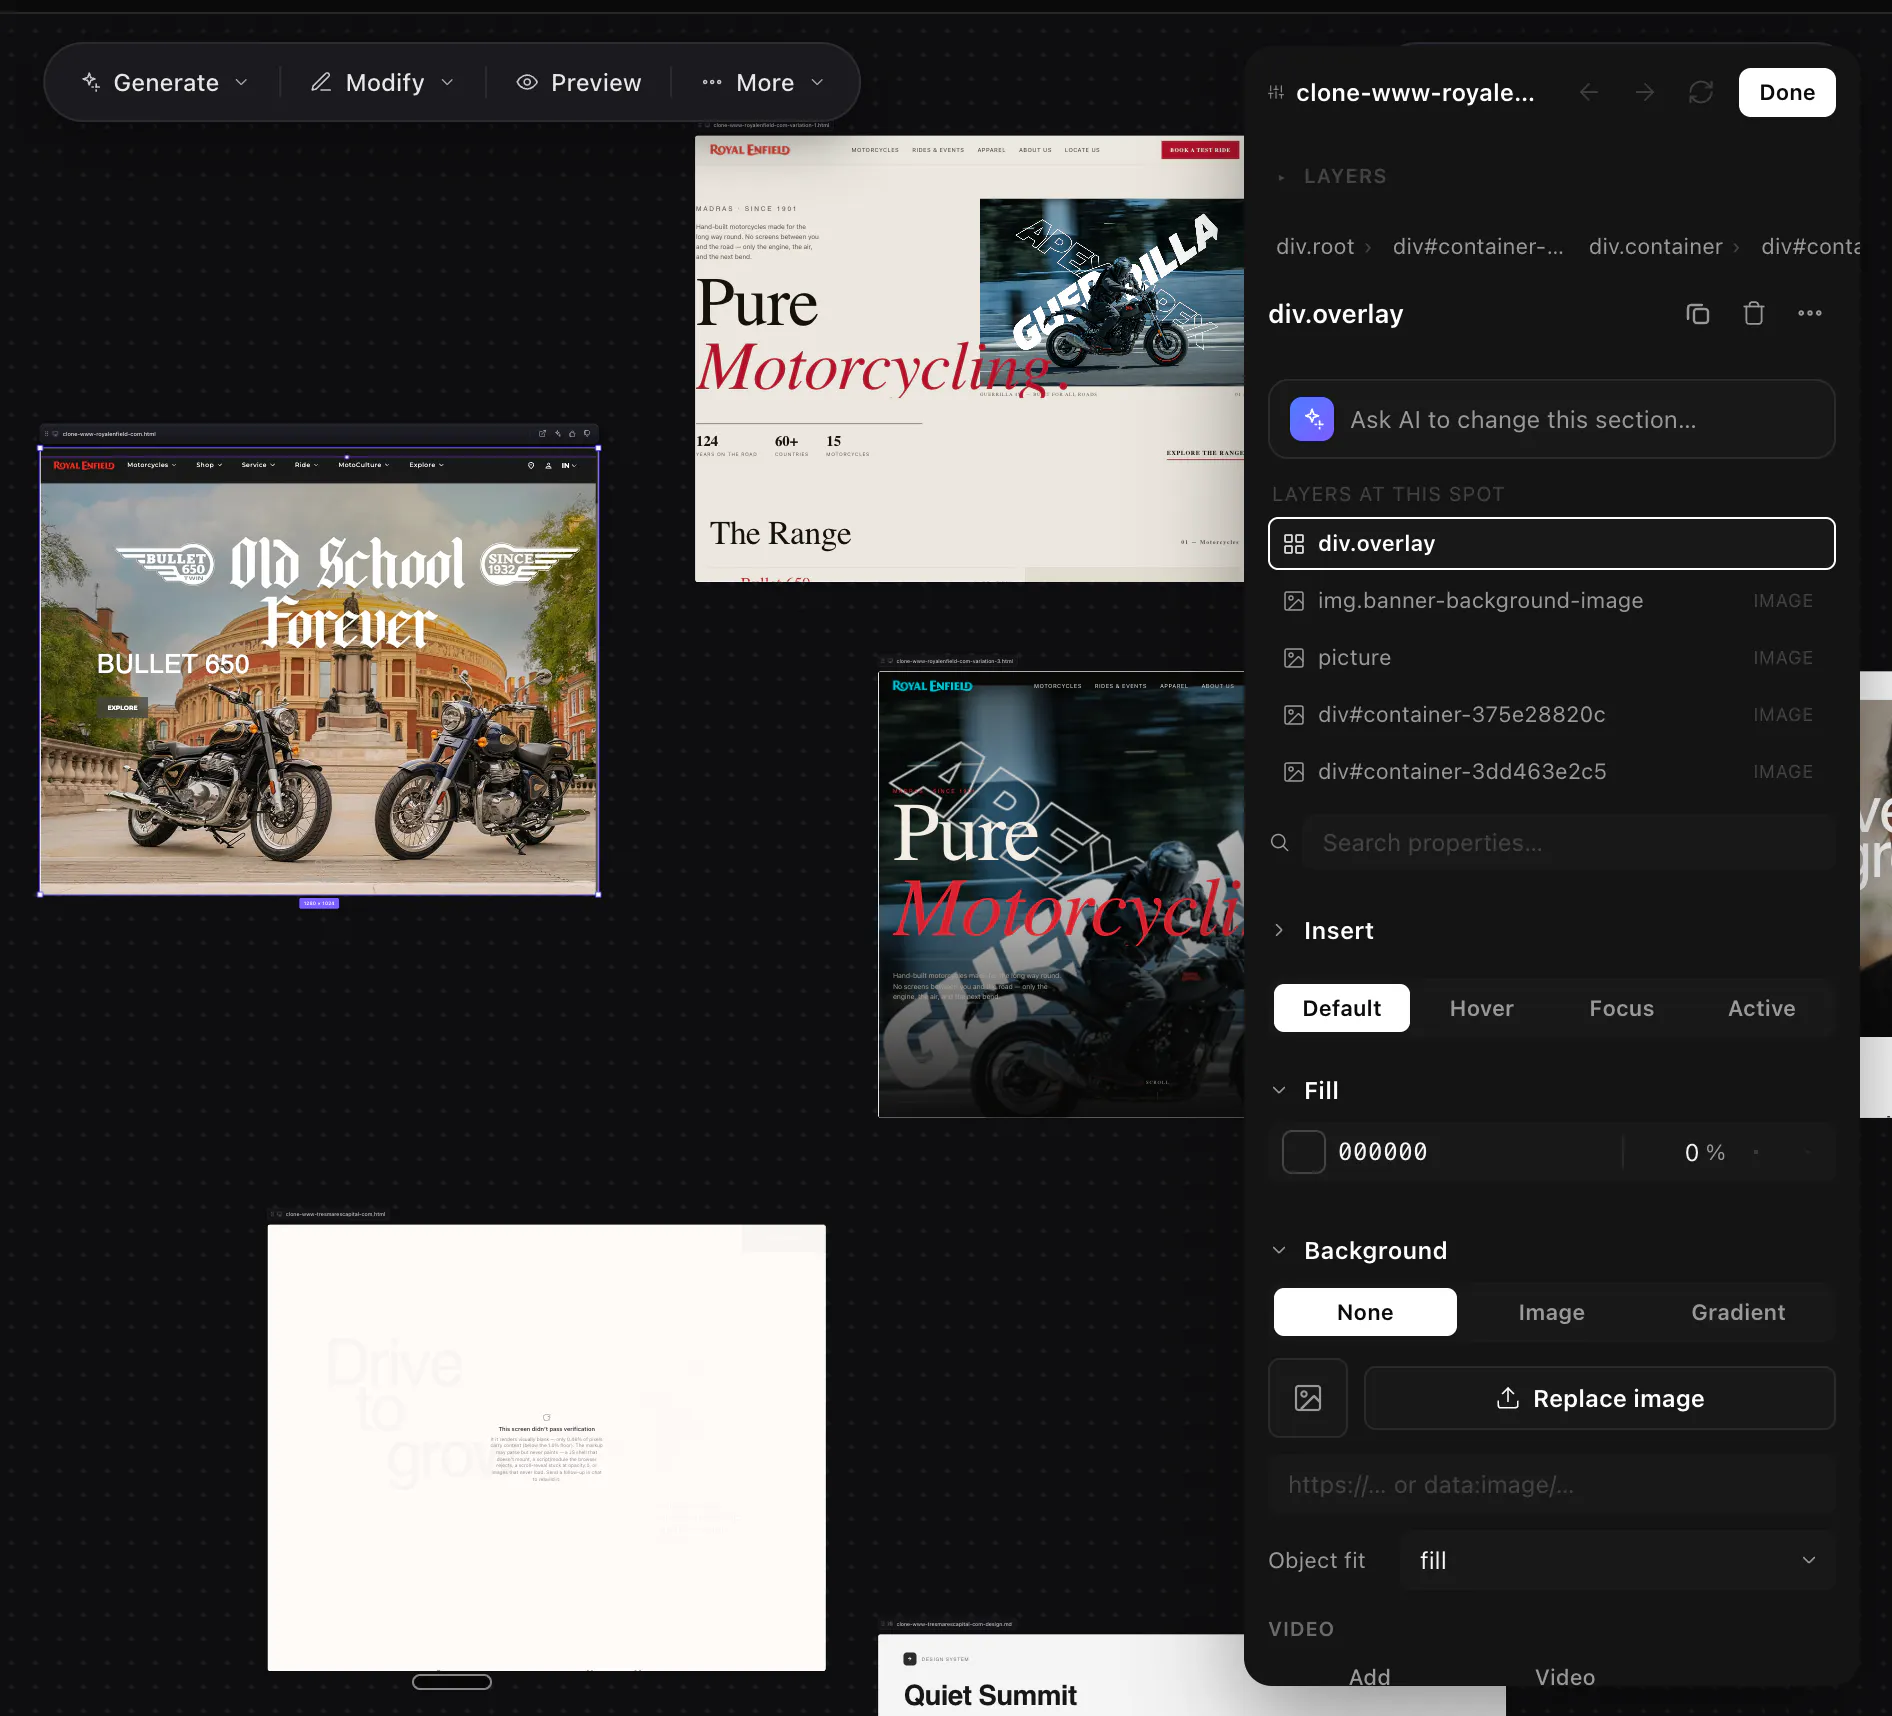Click sparkle icon on royalenfield frame header
Screen dimensions: 1892x1716
558,434
